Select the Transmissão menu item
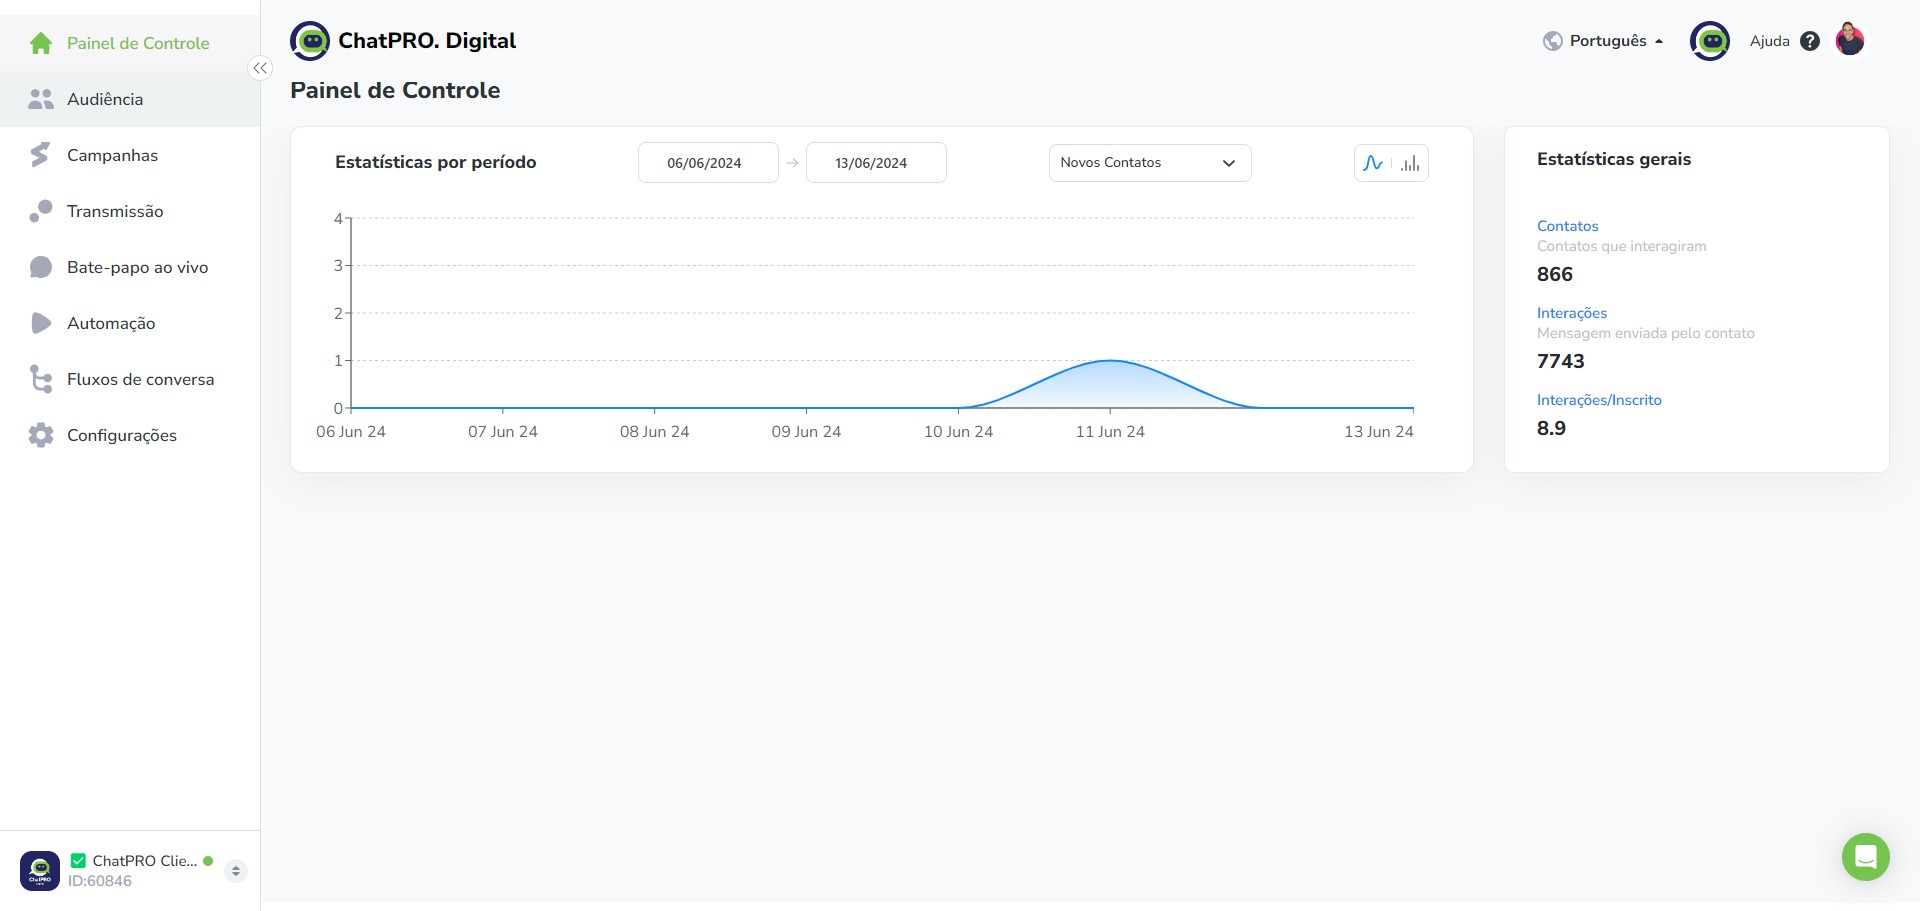This screenshot has height=911, width=1920. point(130,211)
